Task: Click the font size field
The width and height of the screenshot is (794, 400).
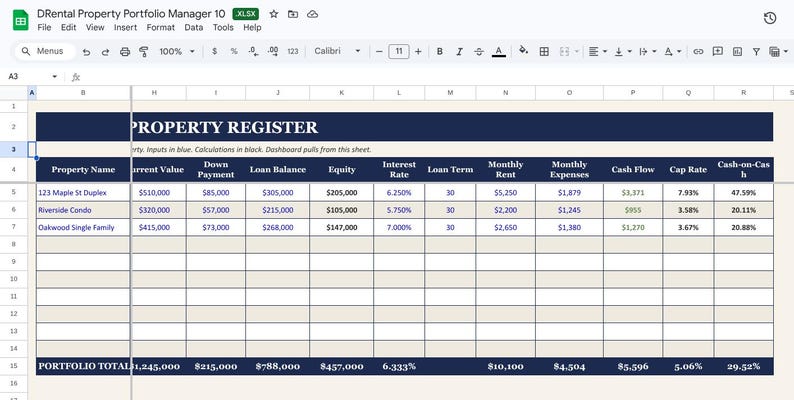Action: tap(399, 51)
